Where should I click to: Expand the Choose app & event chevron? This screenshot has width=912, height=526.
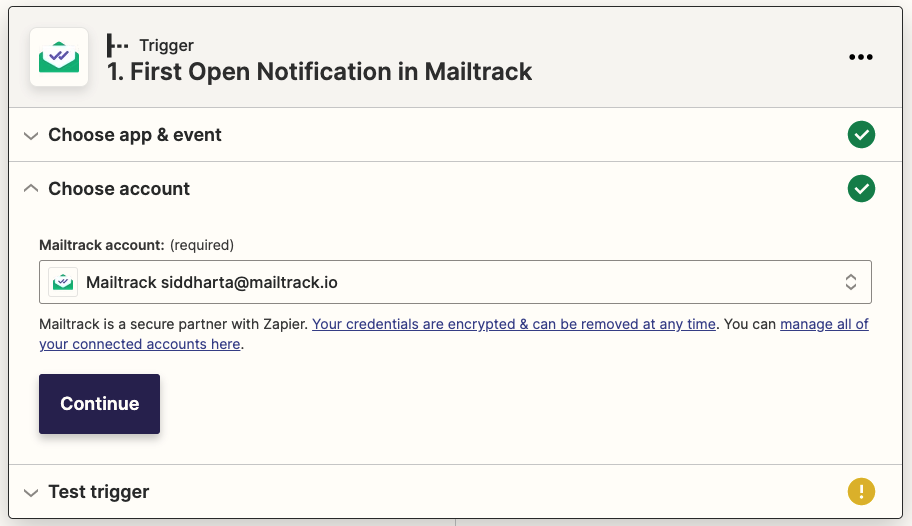[x=31, y=135]
